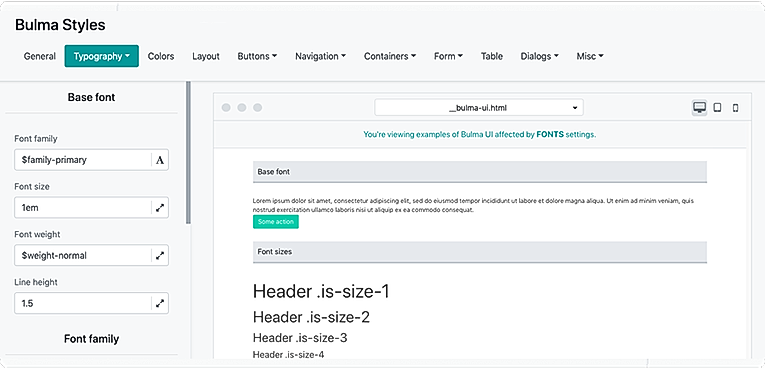Image resolution: width=765 pixels, height=368 pixels.
Task: Click expand icon next to Font size field
Action: pyautogui.click(x=160, y=207)
